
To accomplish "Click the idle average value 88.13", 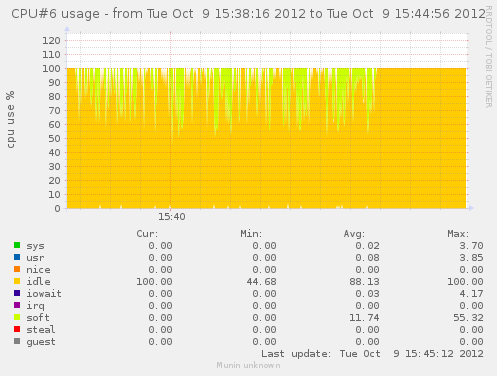I will (364, 282).
